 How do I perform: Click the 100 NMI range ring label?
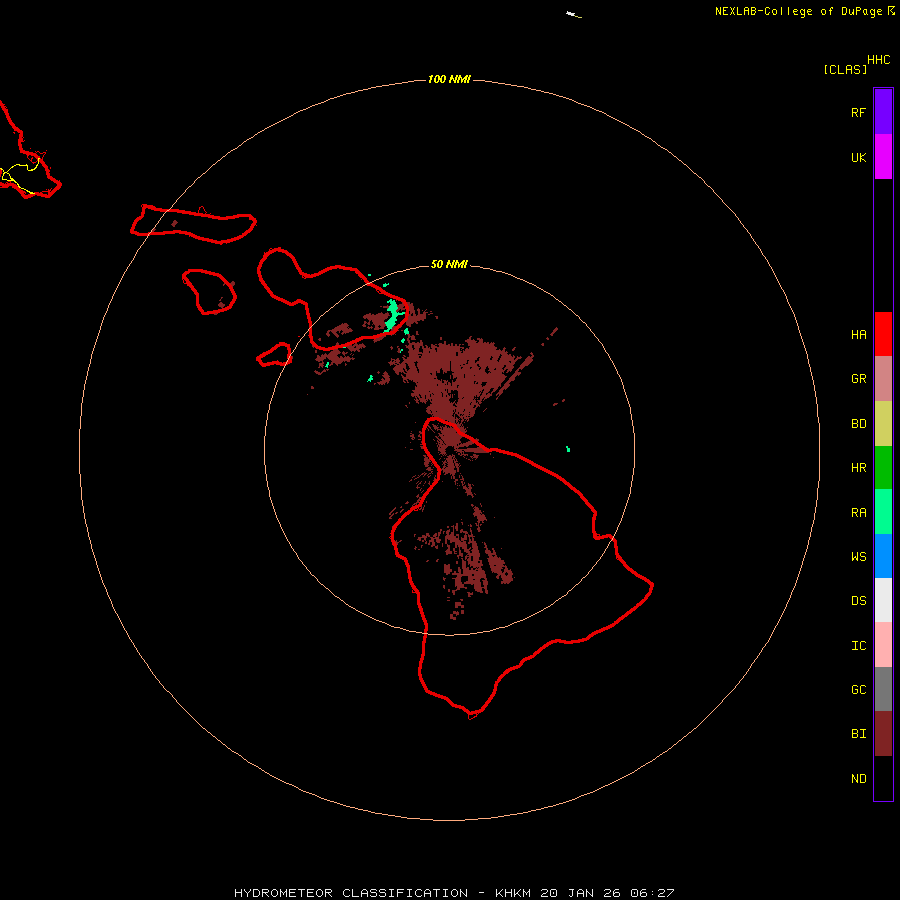click(x=449, y=79)
